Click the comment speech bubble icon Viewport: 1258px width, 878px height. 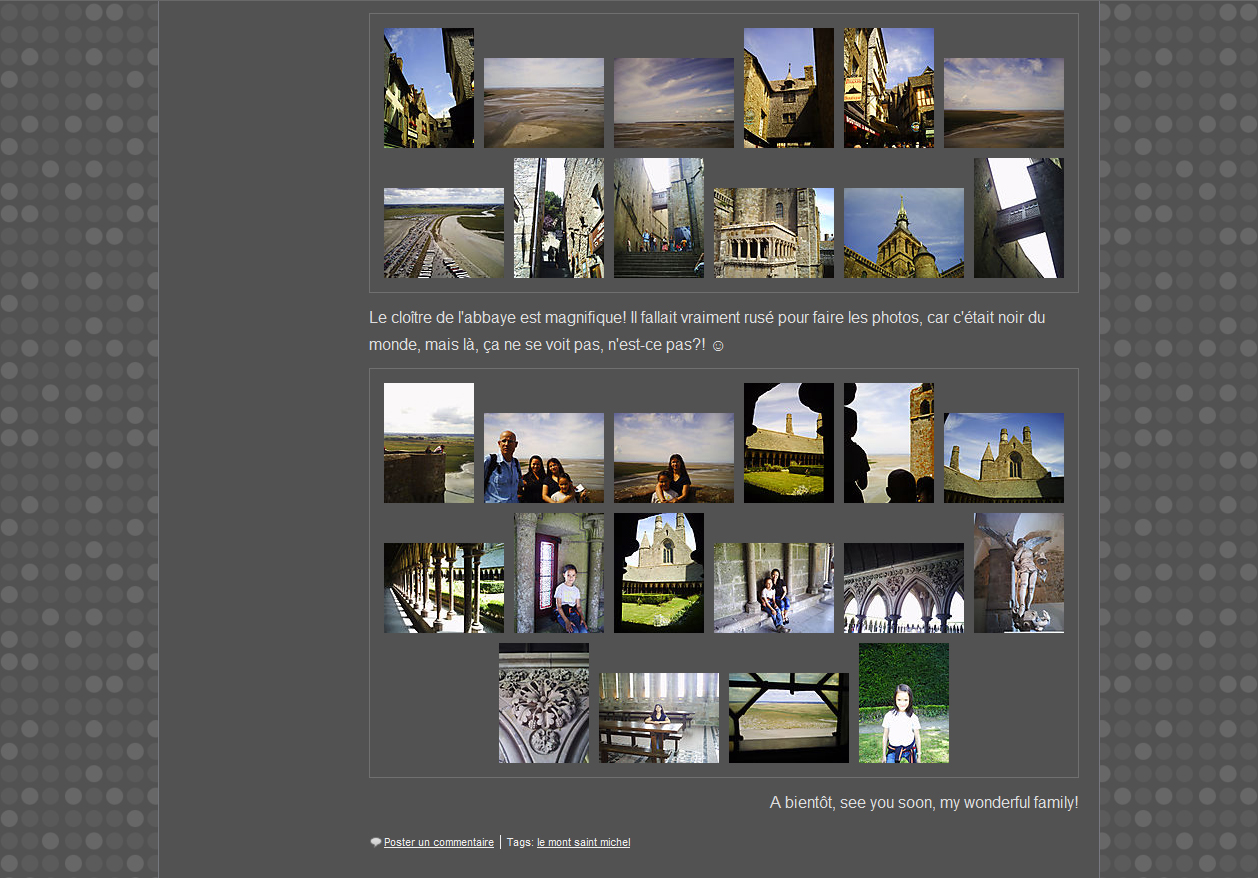tap(375, 843)
